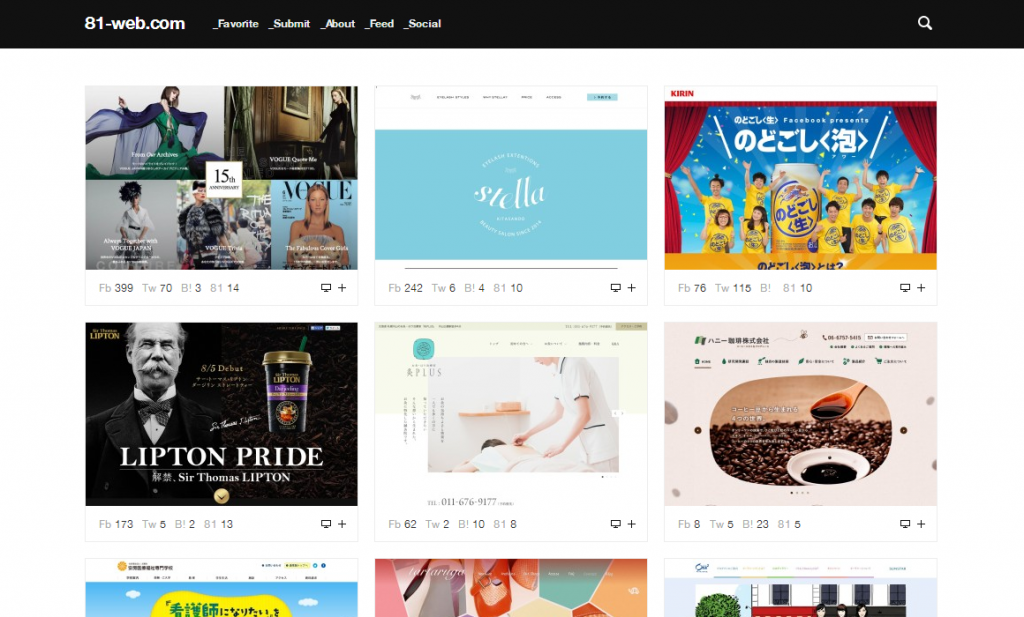Open the Vogue Japan 15th anniversary thumbnail
The height and width of the screenshot is (617, 1024).
coord(221,178)
